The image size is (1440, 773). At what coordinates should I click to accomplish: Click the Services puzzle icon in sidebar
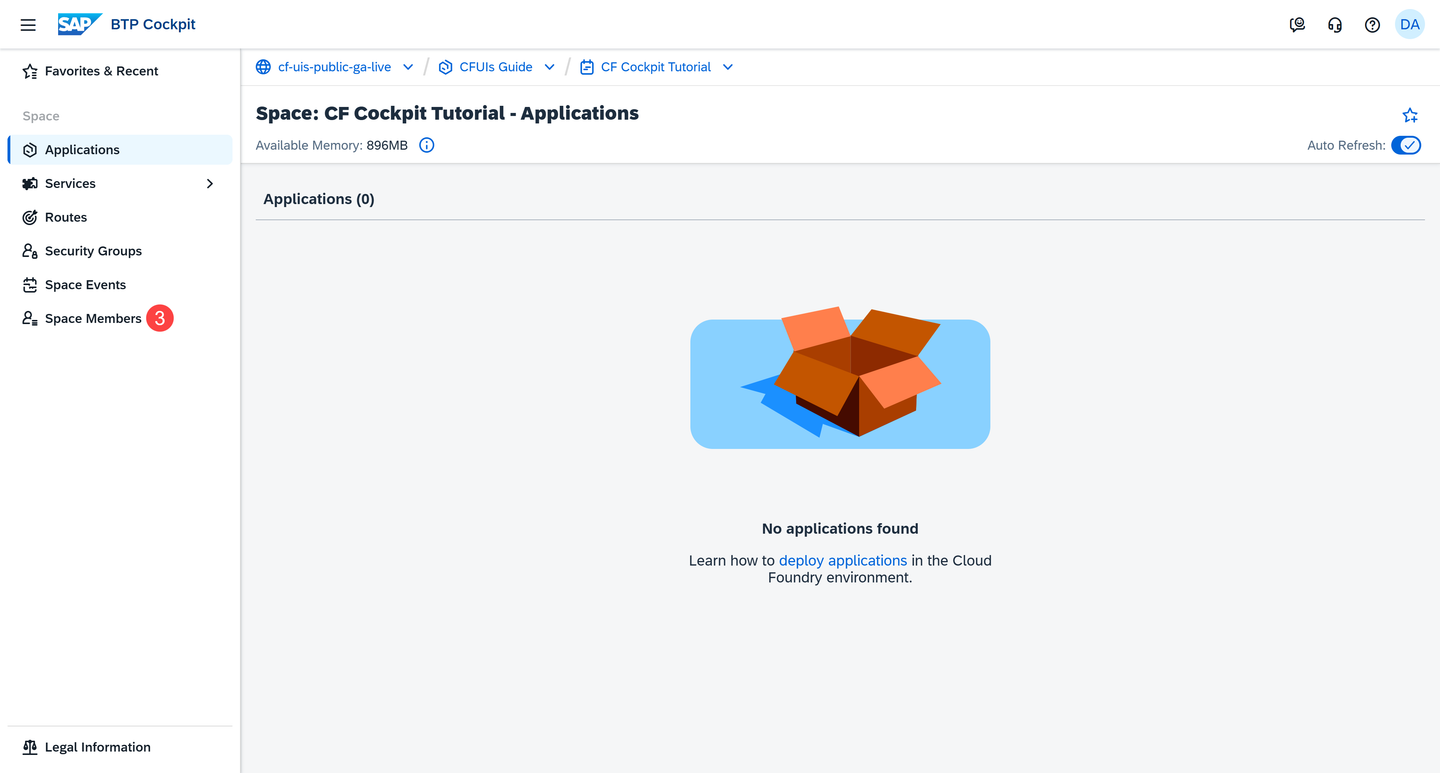pos(30,184)
